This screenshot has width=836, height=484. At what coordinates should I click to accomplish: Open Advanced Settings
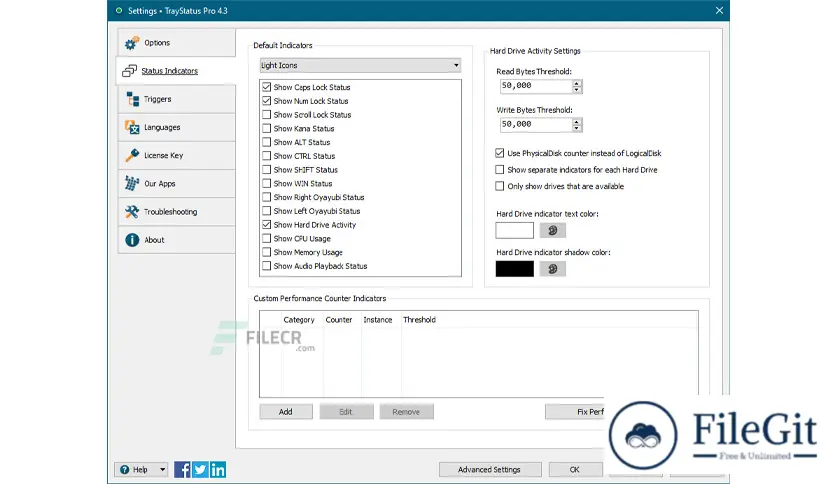click(x=489, y=470)
